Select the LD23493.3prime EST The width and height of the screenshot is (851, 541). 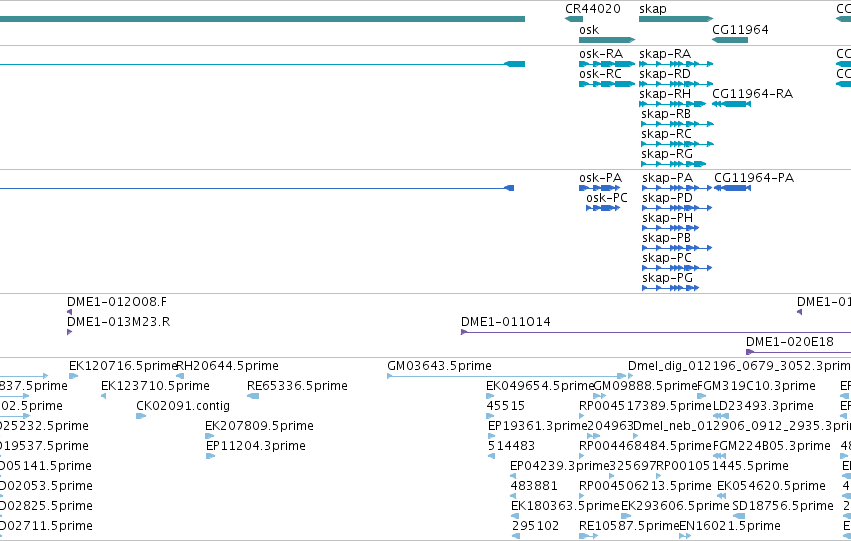[720, 416]
